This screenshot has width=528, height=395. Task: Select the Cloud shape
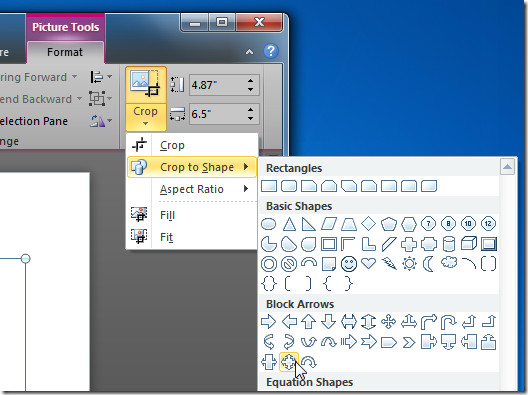click(449, 262)
